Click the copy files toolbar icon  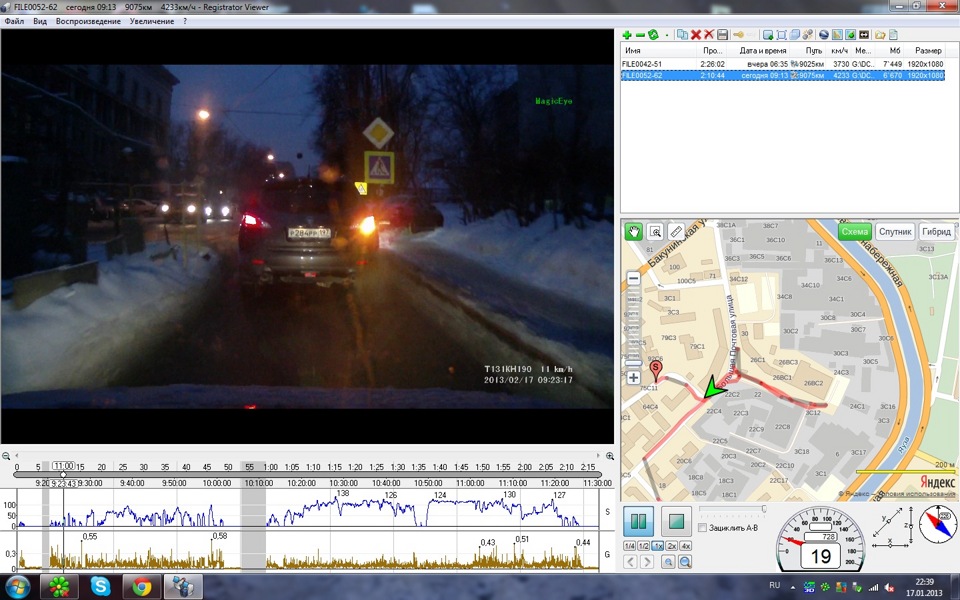coord(682,35)
